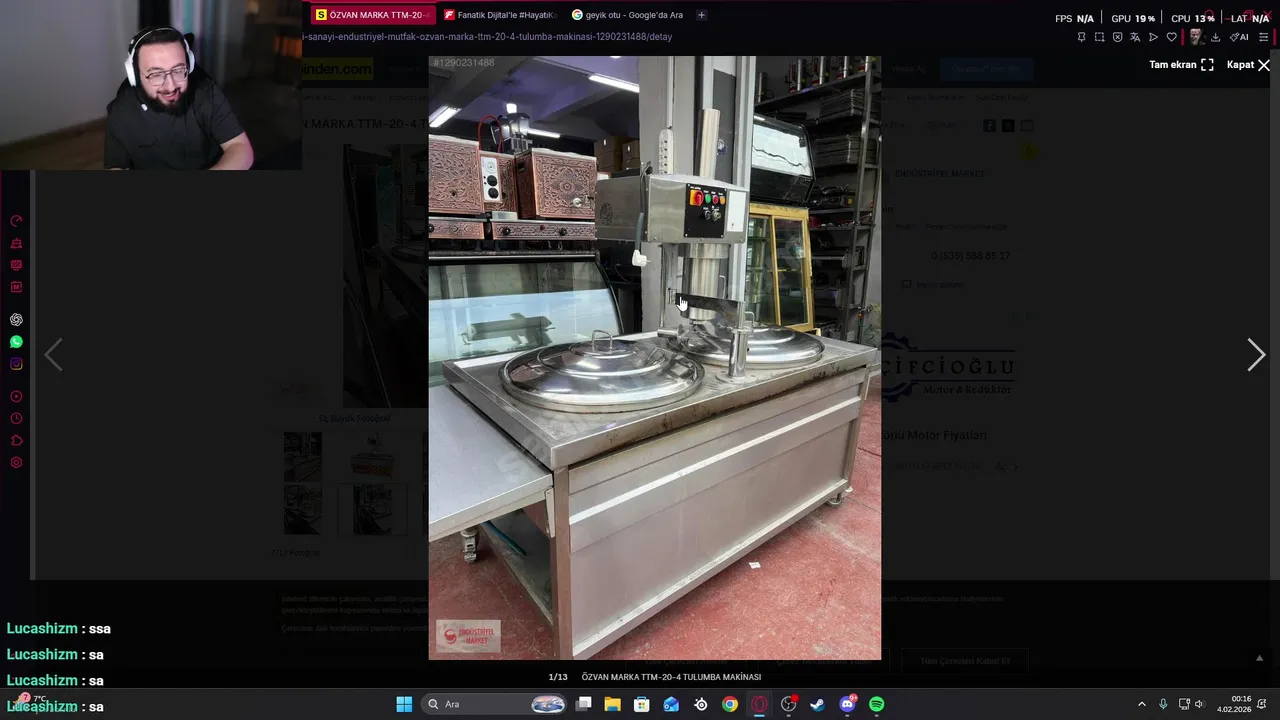Open volume control in system tray
This screenshot has height=720, width=1280.
point(1199,704)
